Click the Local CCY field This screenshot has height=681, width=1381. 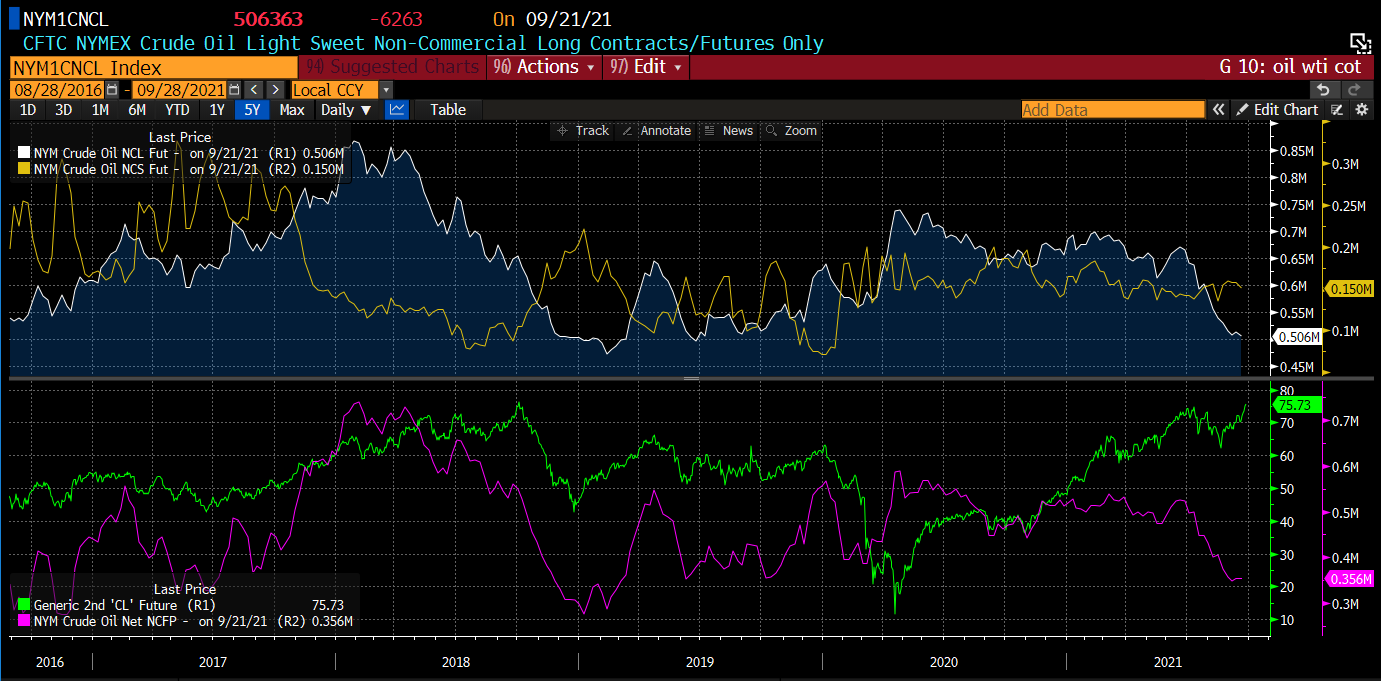[x=334, y=90]
